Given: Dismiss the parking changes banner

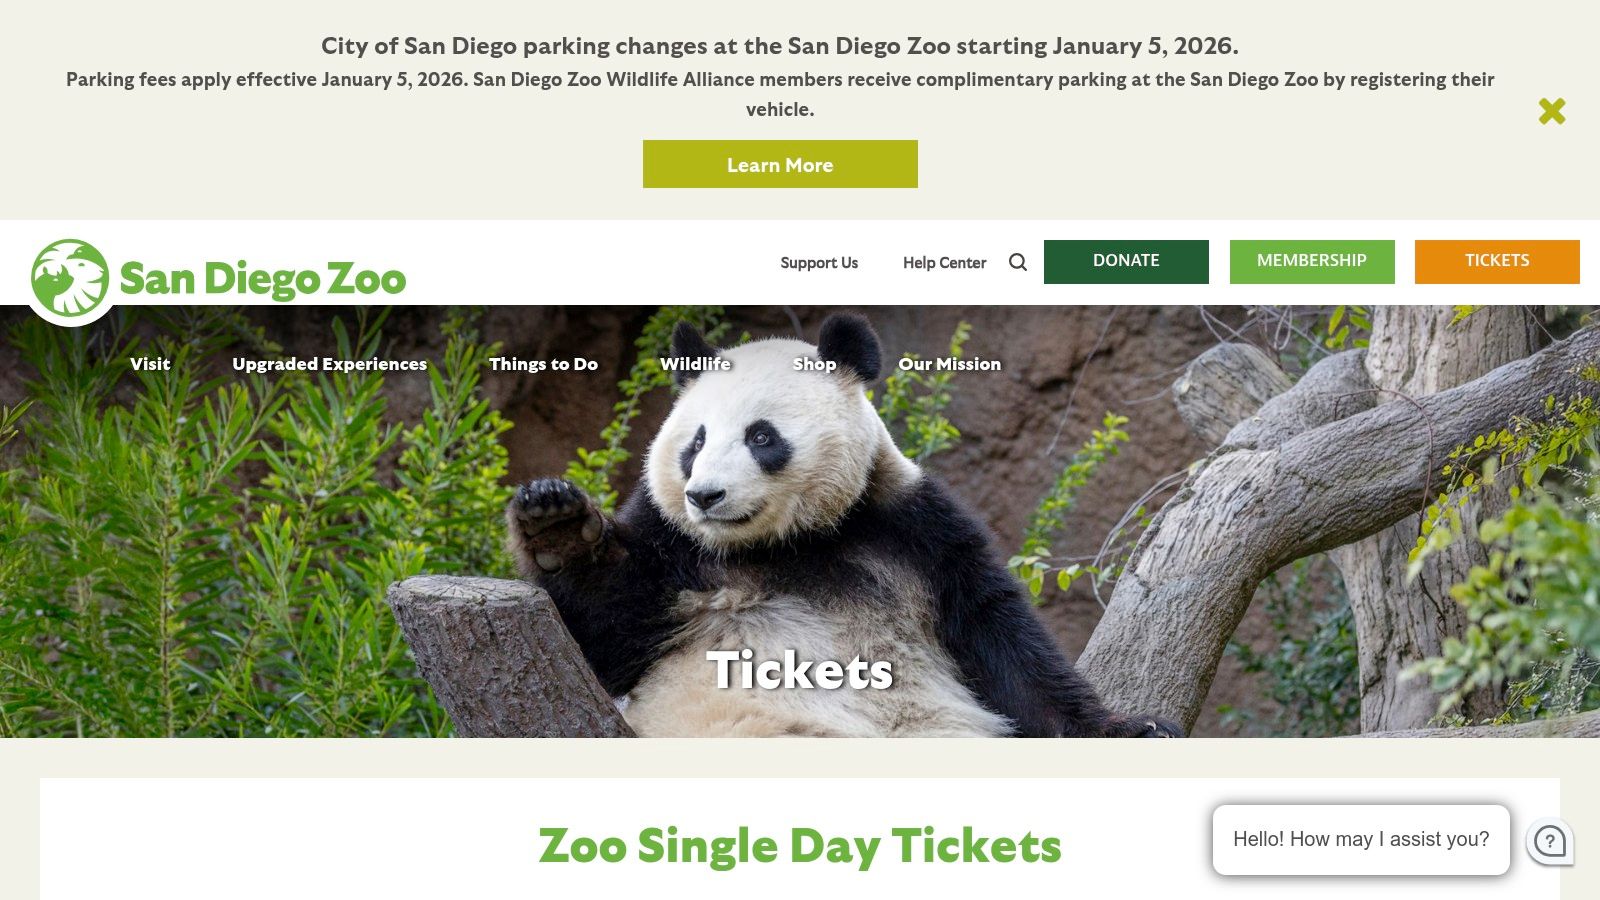Looking at the screenshot, I should pyautogui.click(x=1552, y=111).
